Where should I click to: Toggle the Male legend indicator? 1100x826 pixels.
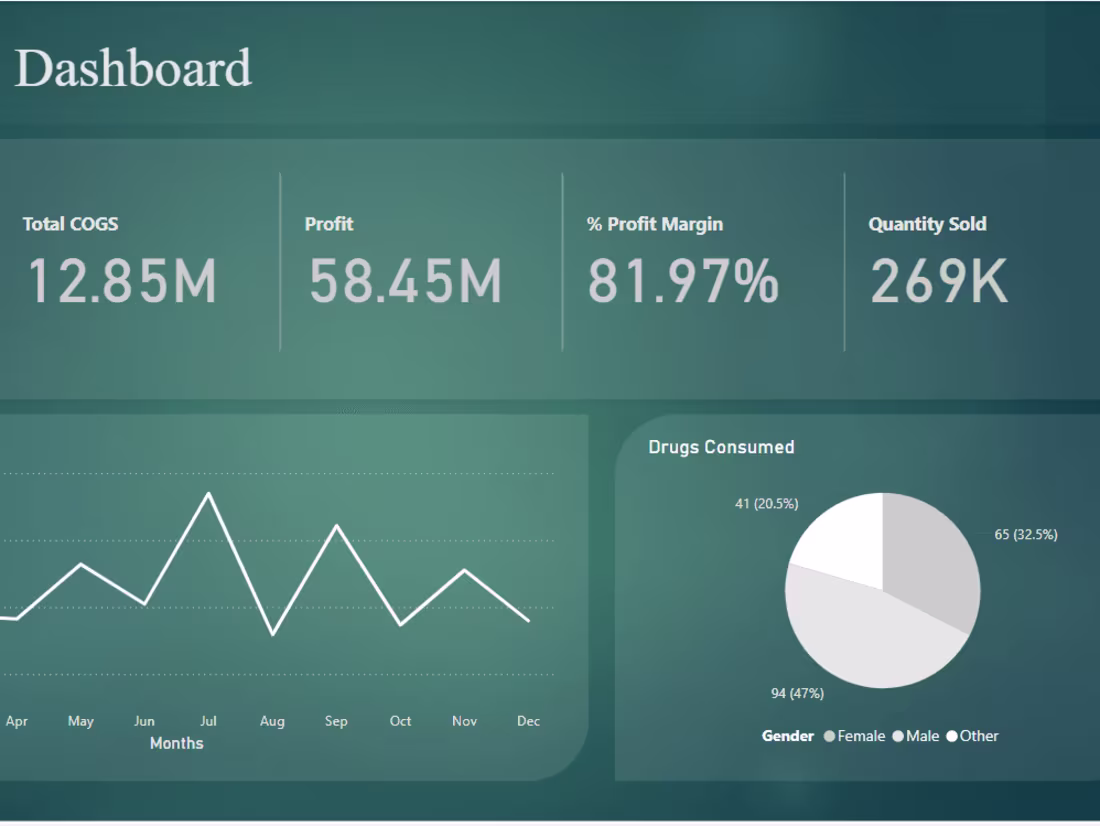[898, 735]
